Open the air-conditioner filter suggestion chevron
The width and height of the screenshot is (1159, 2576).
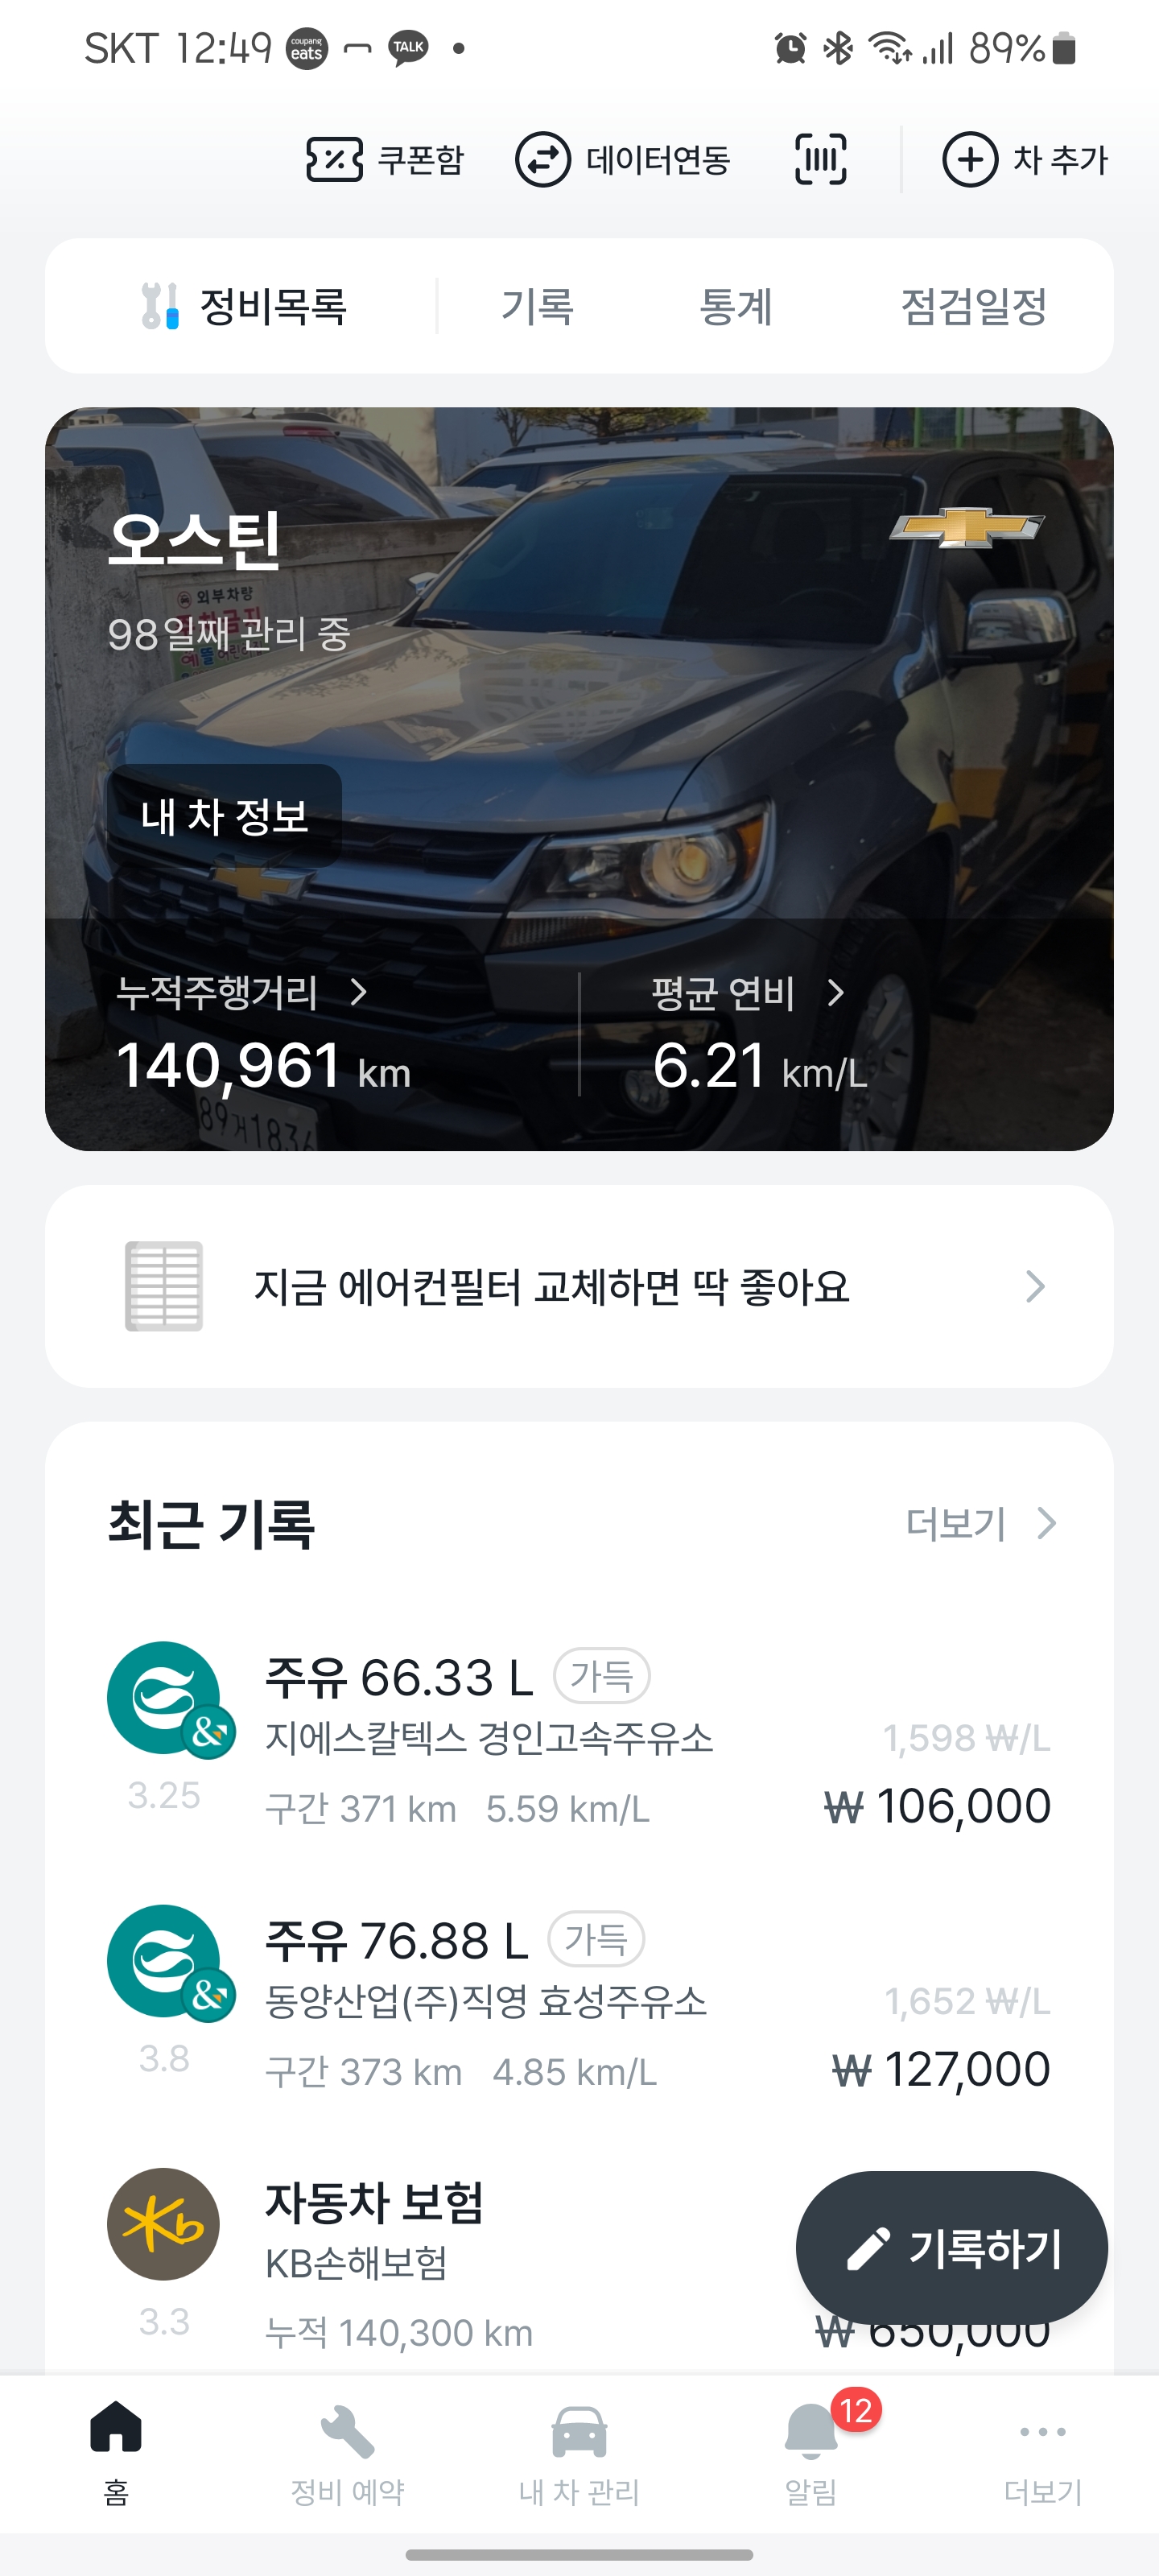pyautogui.click(x=1034, y=1286)
